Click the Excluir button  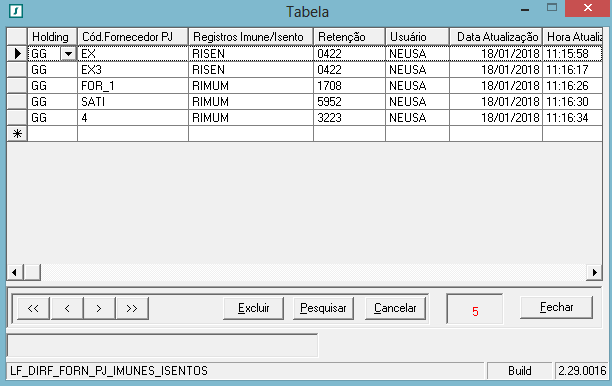pyautogui.click(x=253, y=308)
